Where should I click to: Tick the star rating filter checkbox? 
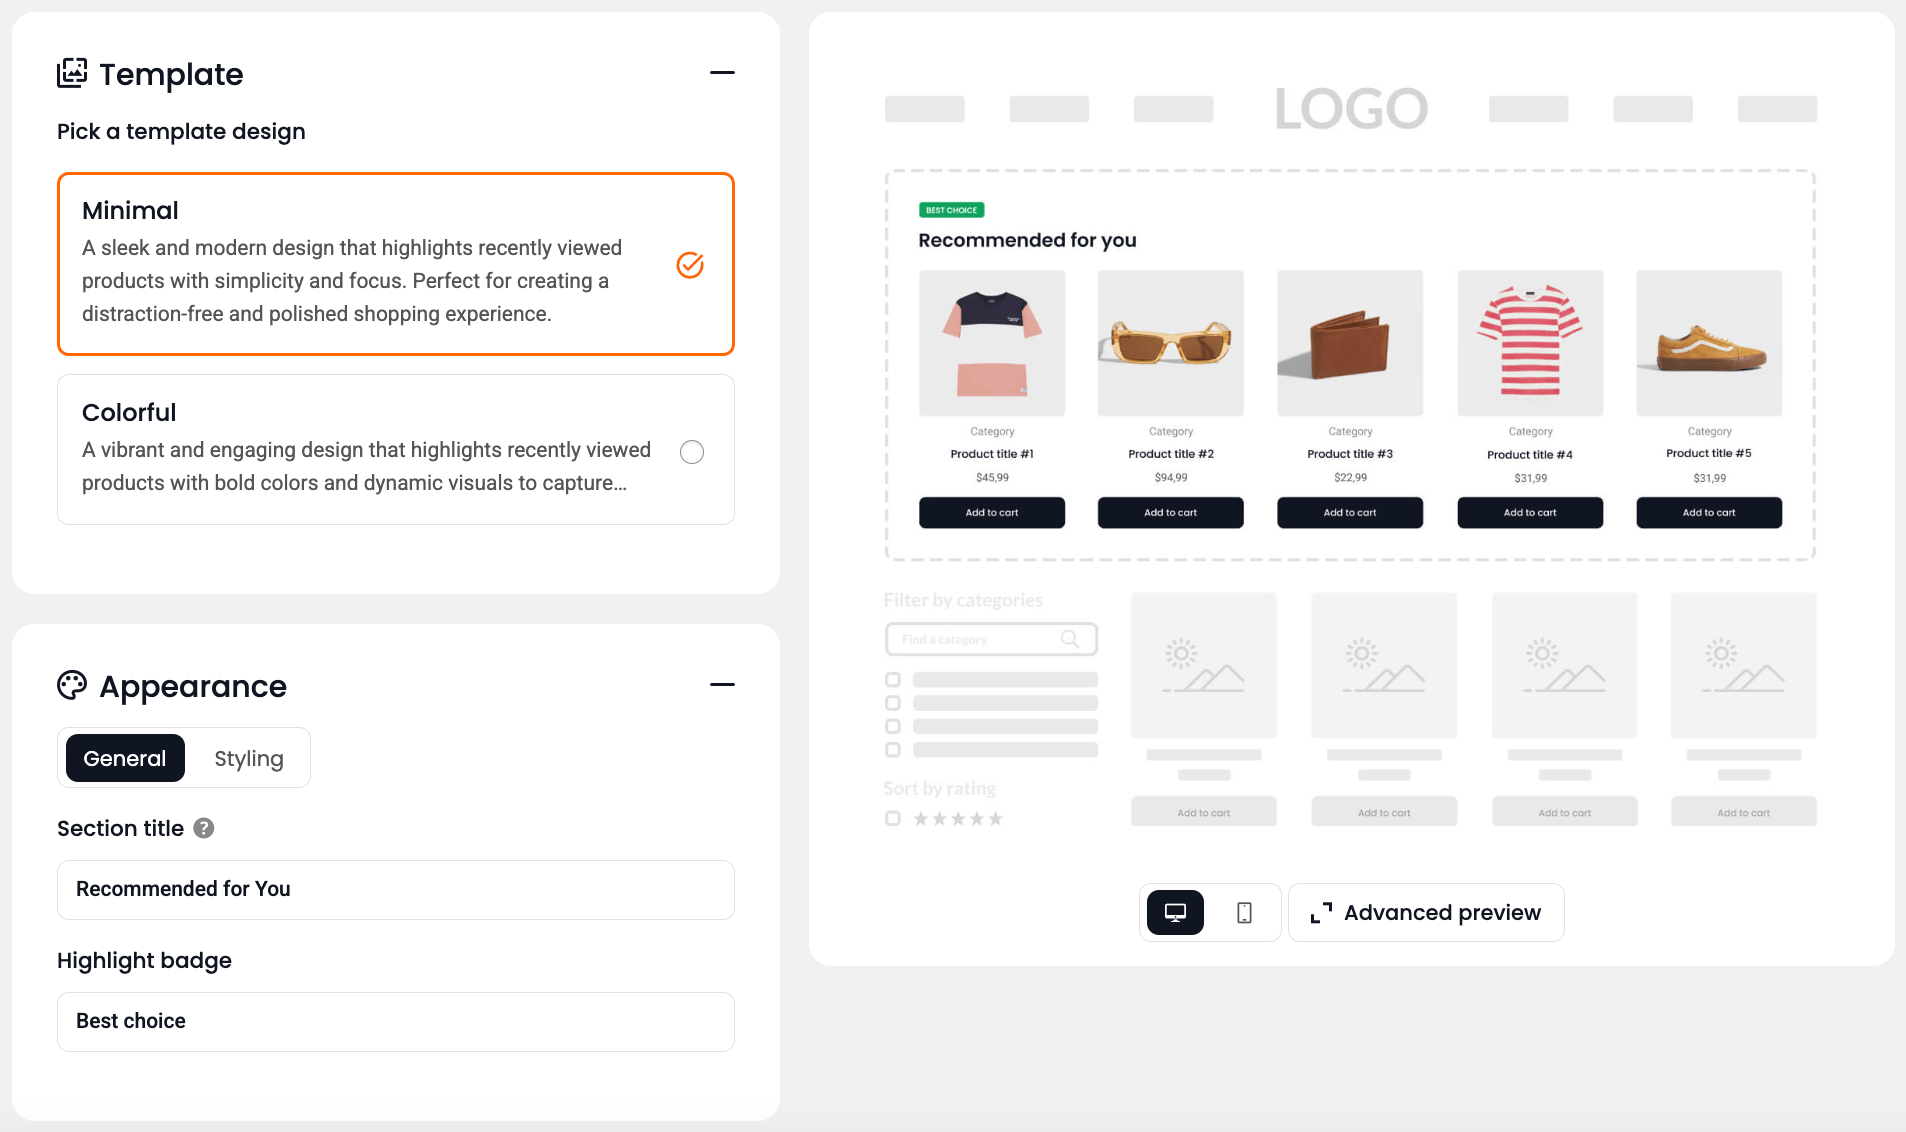[x=893, y=818]
